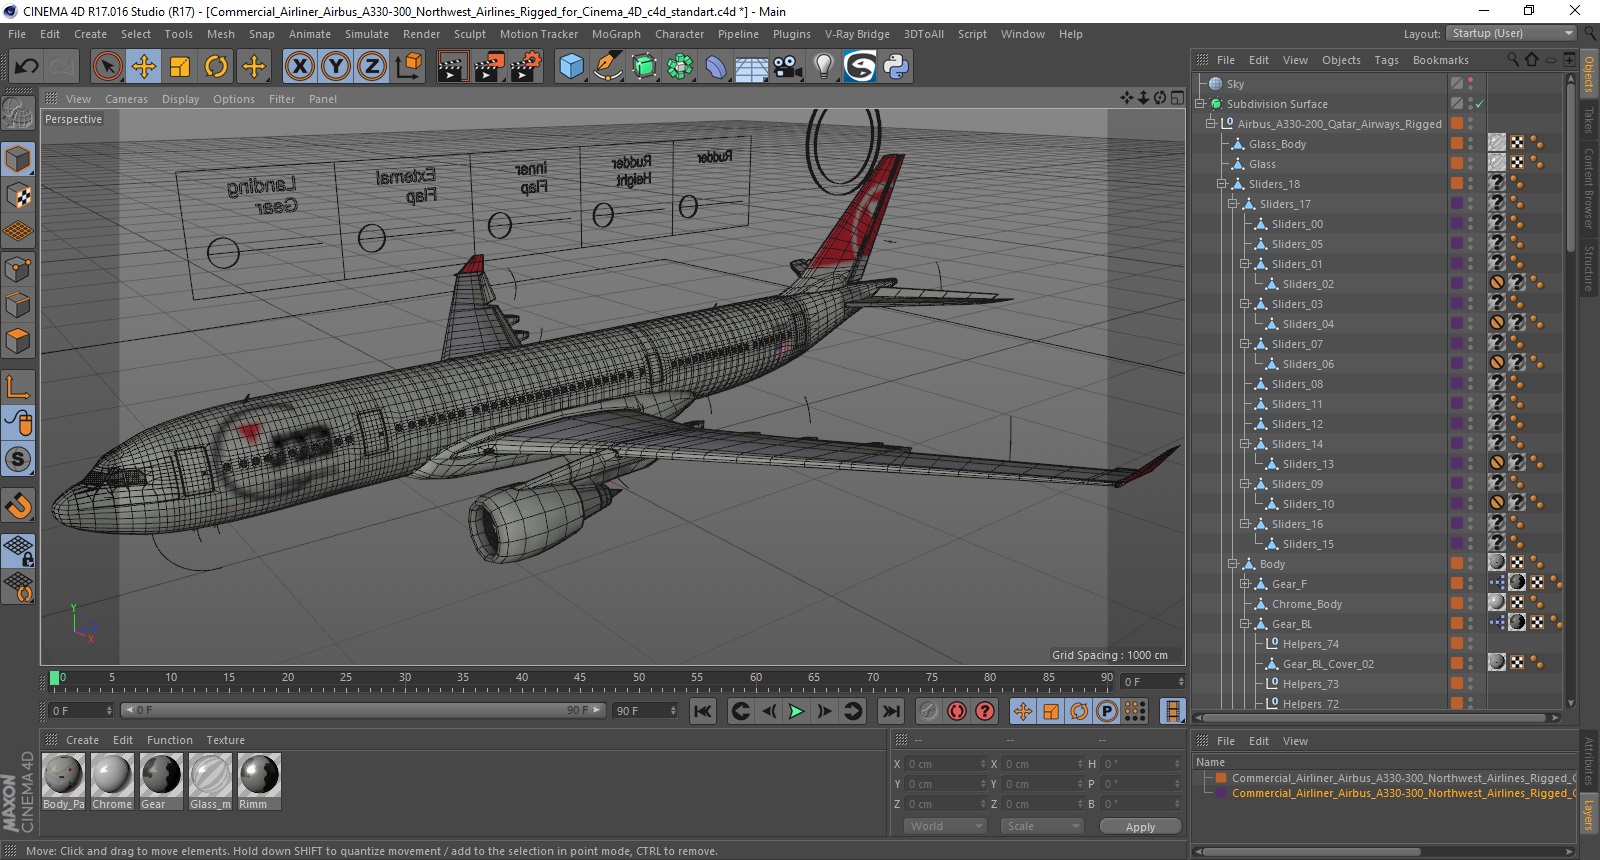
Task: Open the Array/MoGraph green flower icon
Action: (681, 67)
